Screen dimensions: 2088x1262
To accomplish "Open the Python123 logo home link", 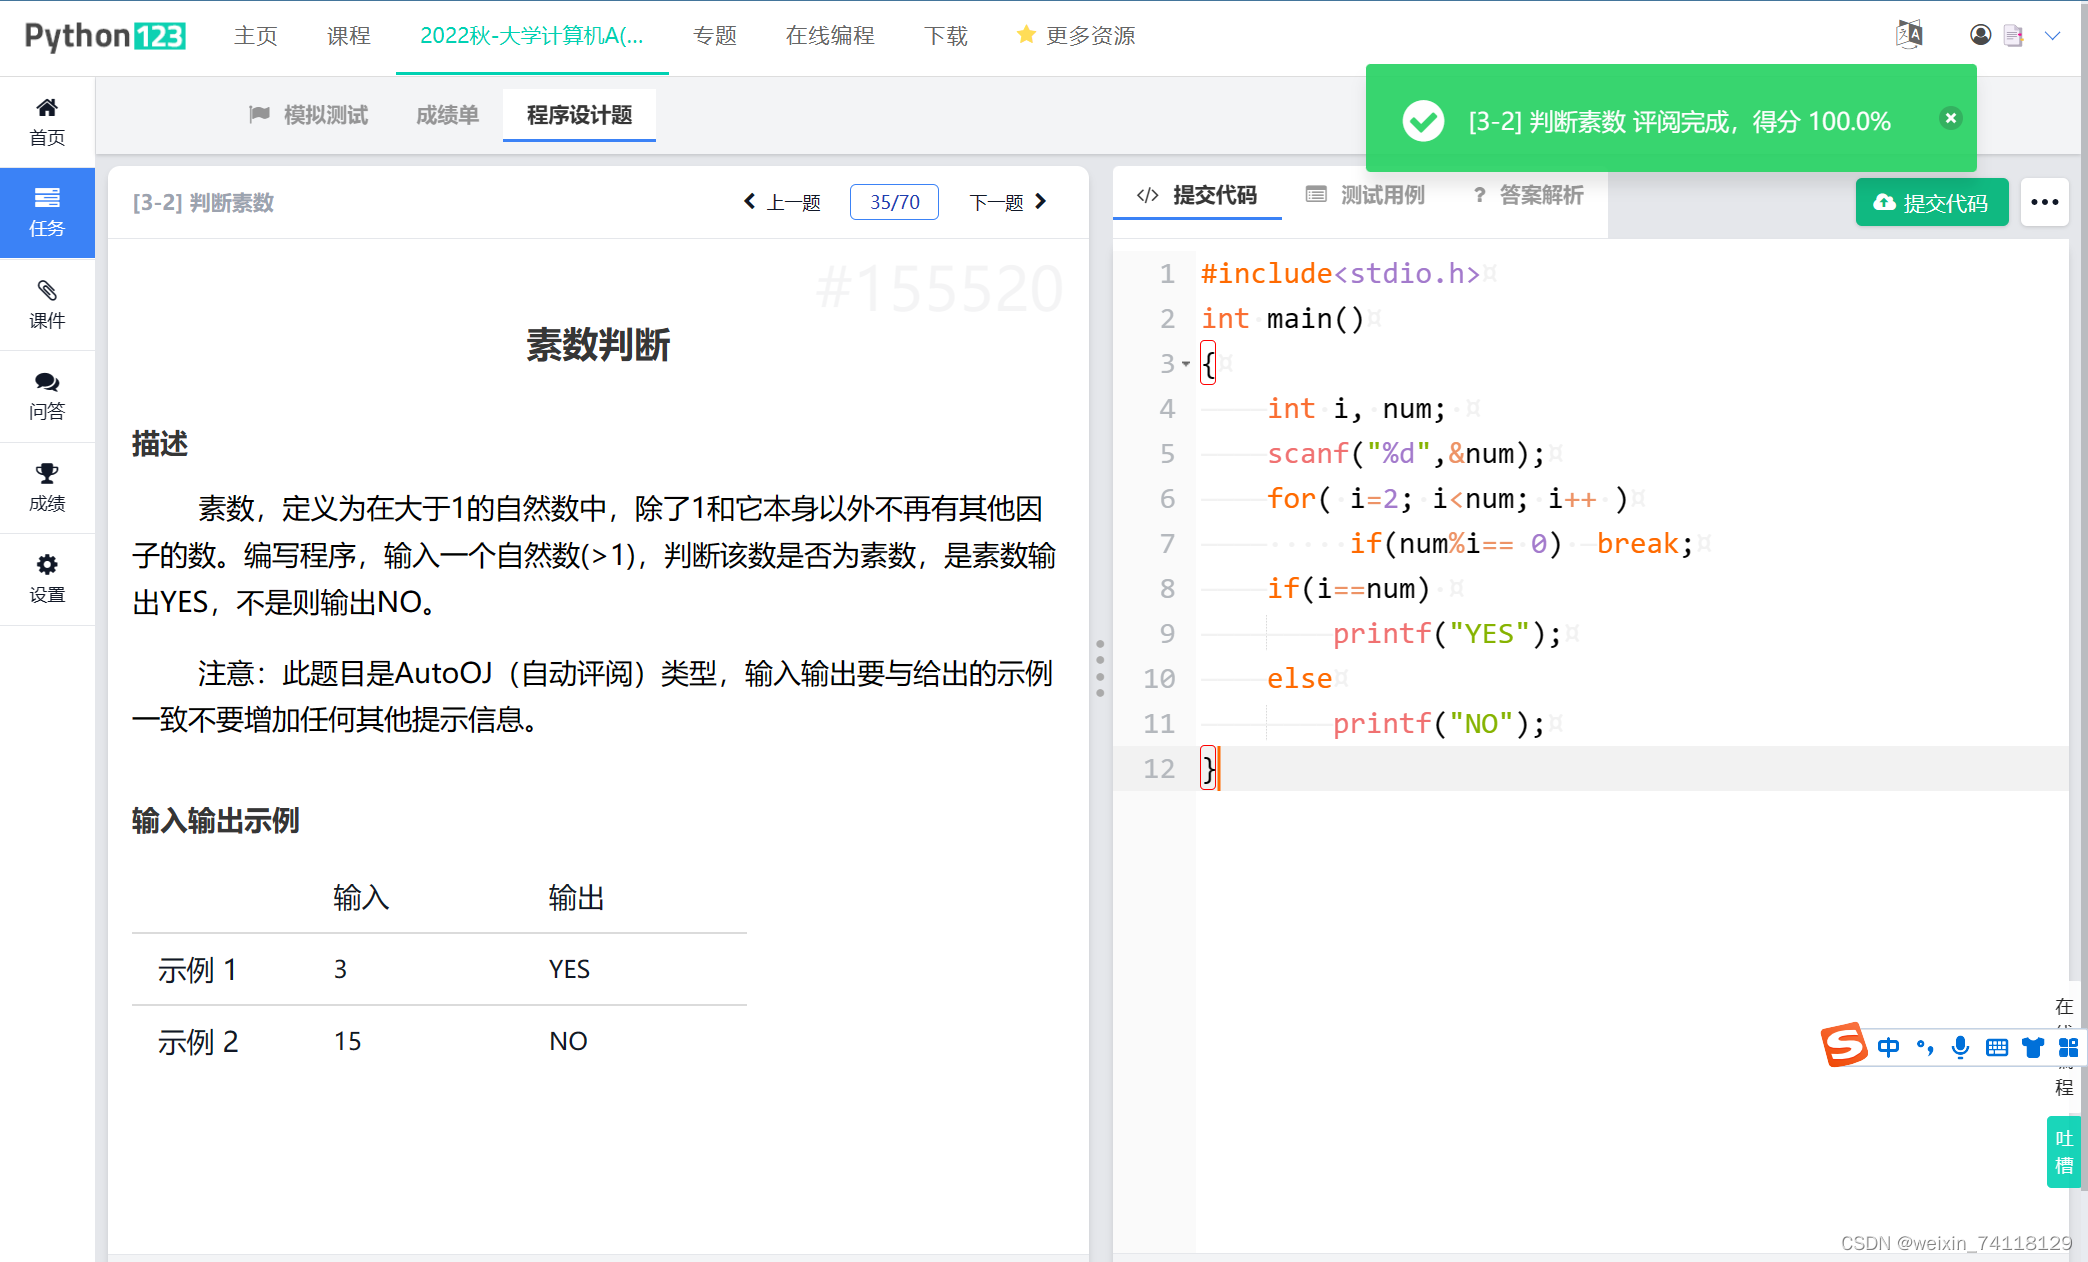I will click(x=105, y=36).
